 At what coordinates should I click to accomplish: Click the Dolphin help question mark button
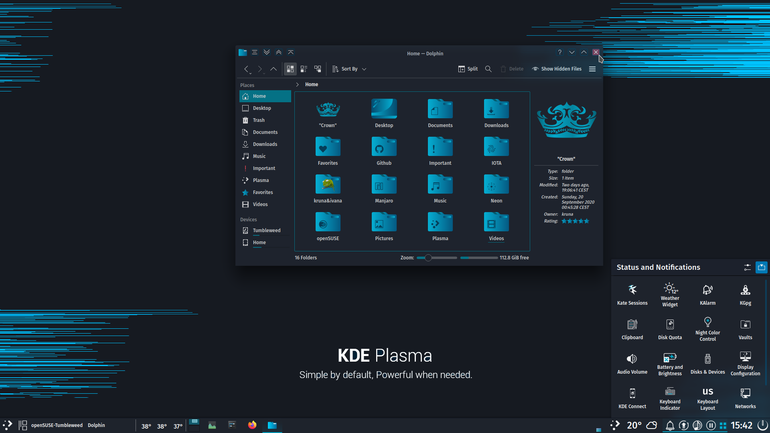point(559,52)
